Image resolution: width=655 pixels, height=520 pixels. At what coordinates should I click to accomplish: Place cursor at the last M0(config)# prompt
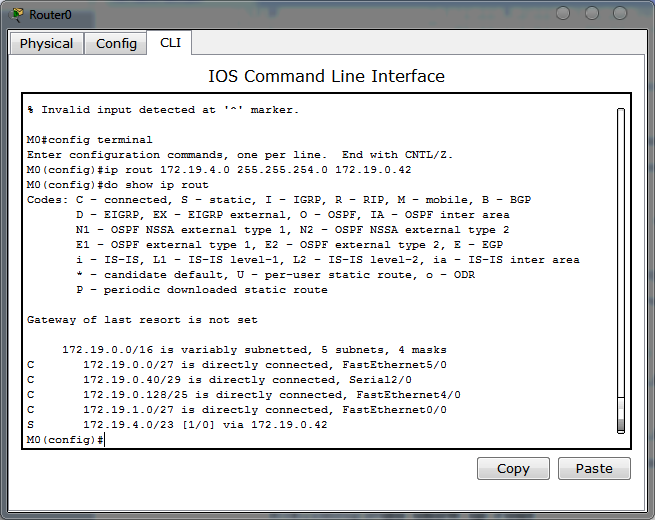pyautogui.click(x=106, y=440)
